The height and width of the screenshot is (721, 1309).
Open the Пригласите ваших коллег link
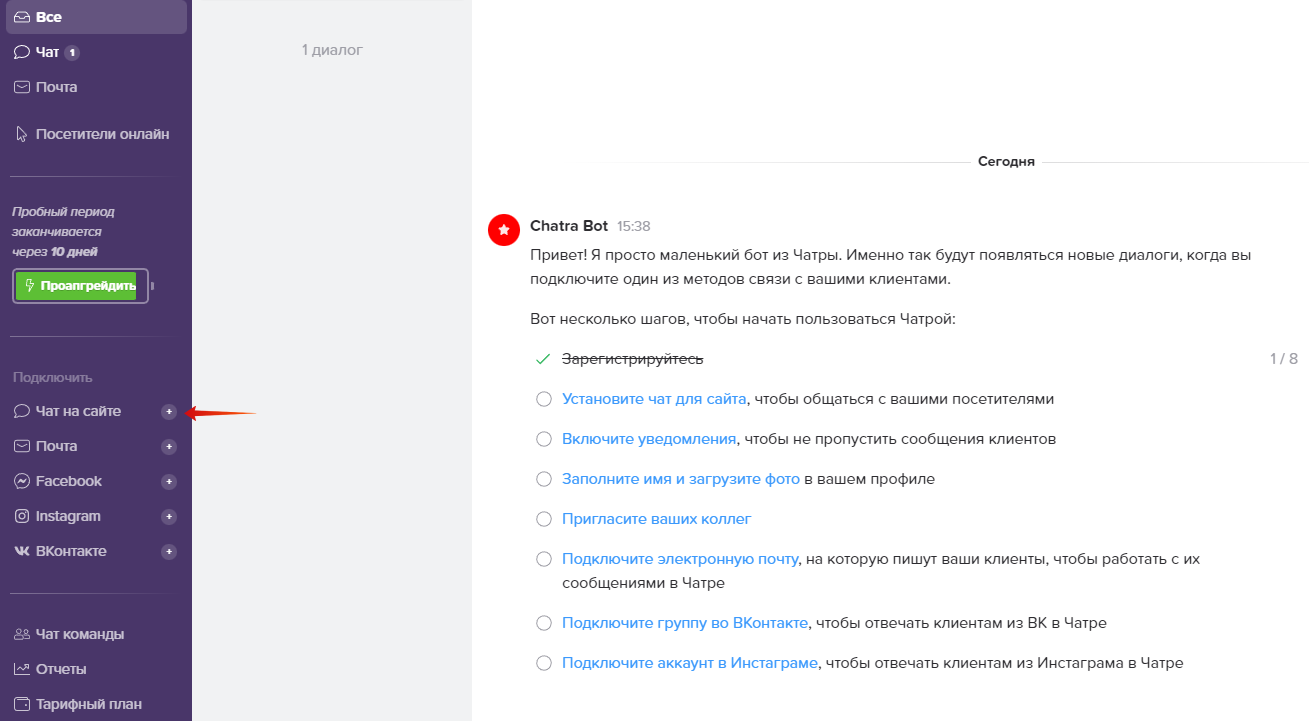pos(657,519)
